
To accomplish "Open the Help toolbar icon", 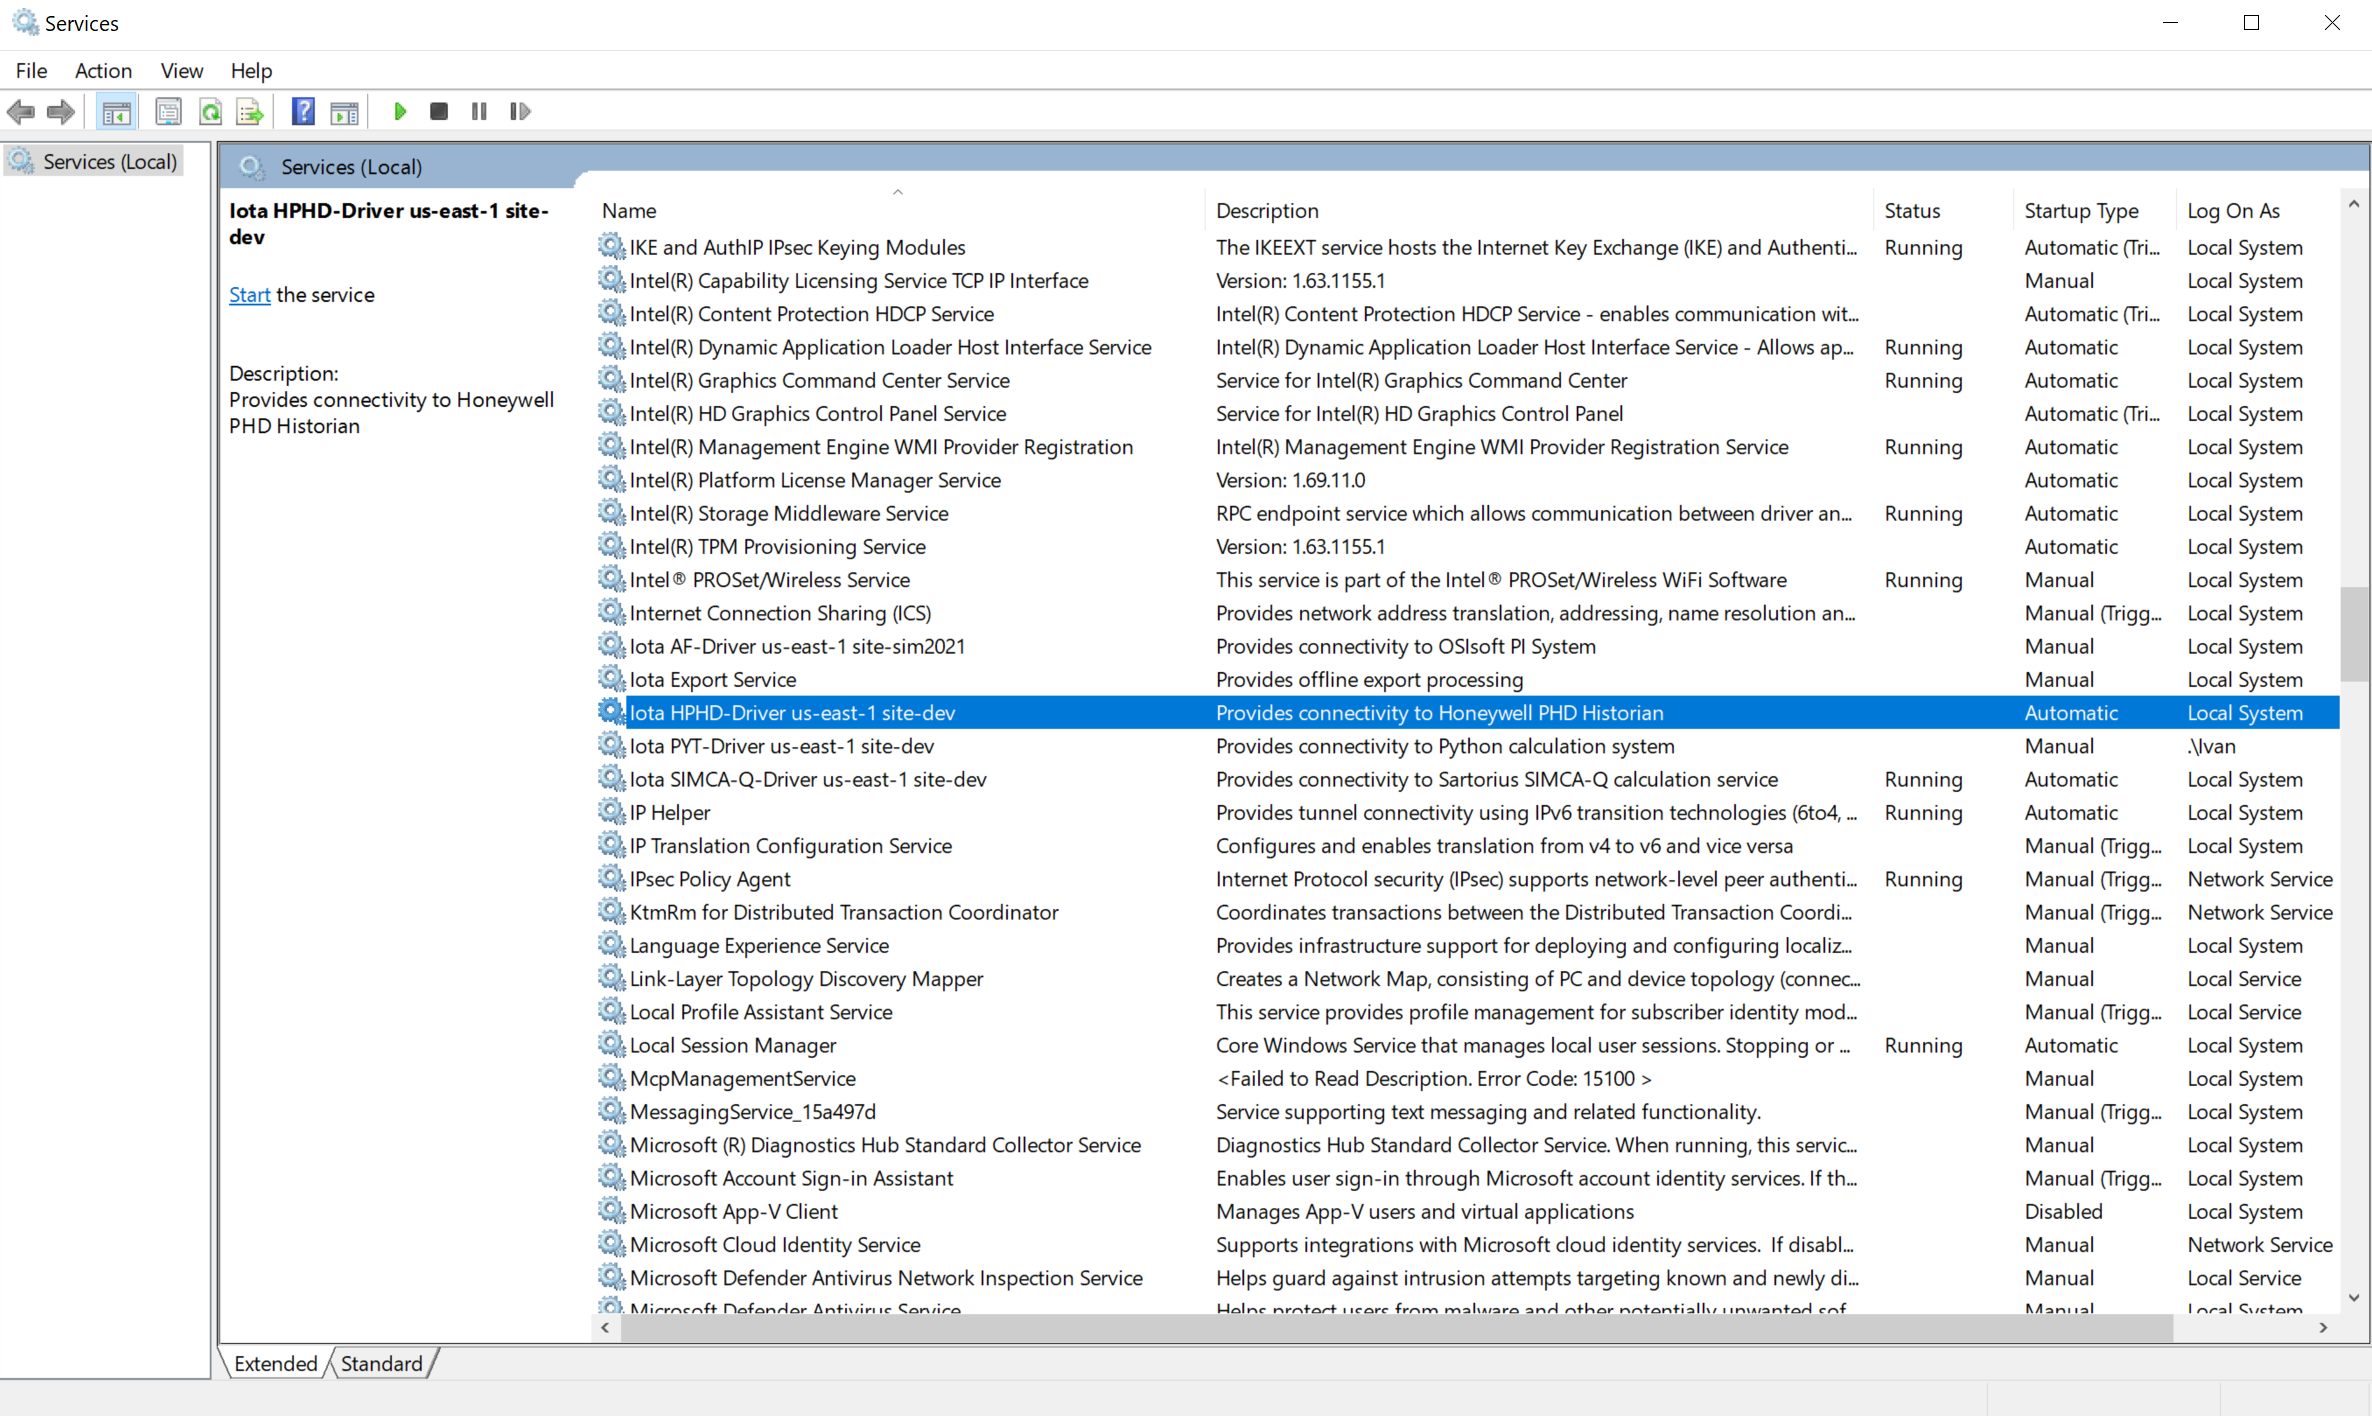I will 303,111.
